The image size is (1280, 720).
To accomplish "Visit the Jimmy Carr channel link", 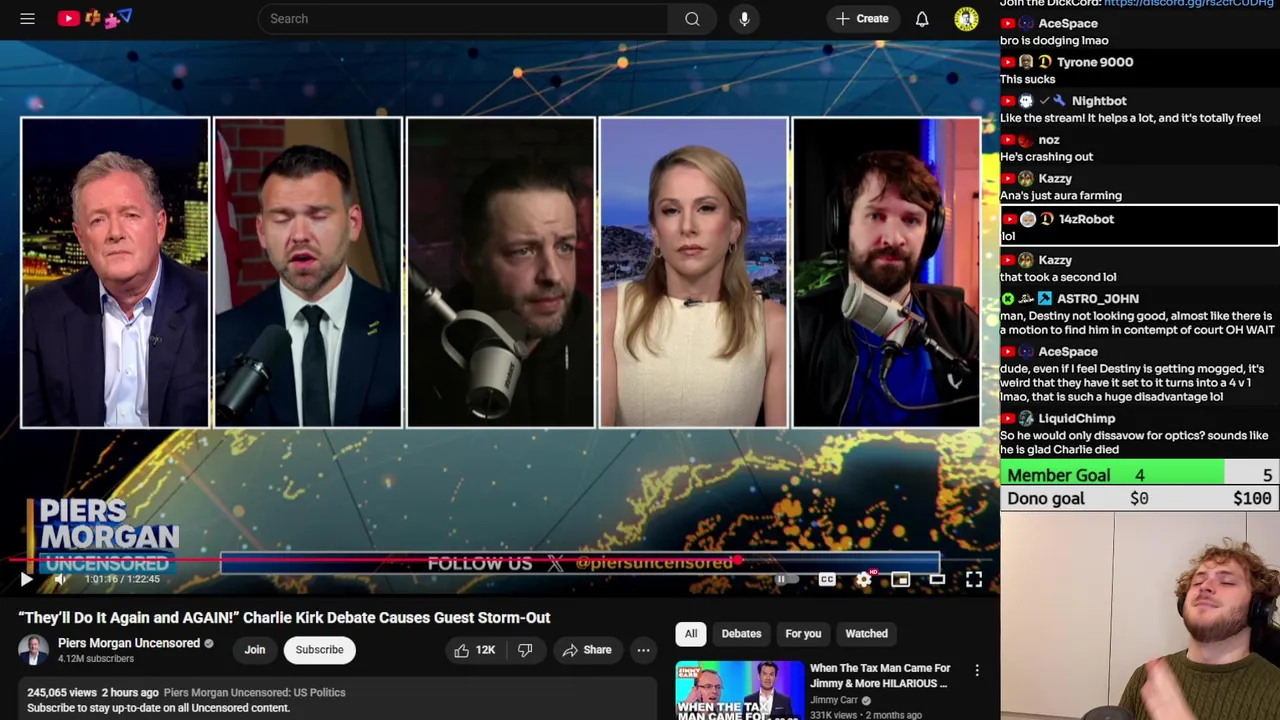I will click(x=834, y=700).
